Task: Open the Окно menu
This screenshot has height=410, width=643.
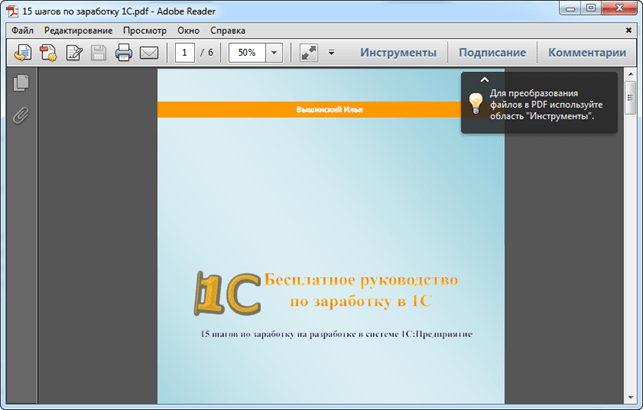Action: click(x=188, y=31)
